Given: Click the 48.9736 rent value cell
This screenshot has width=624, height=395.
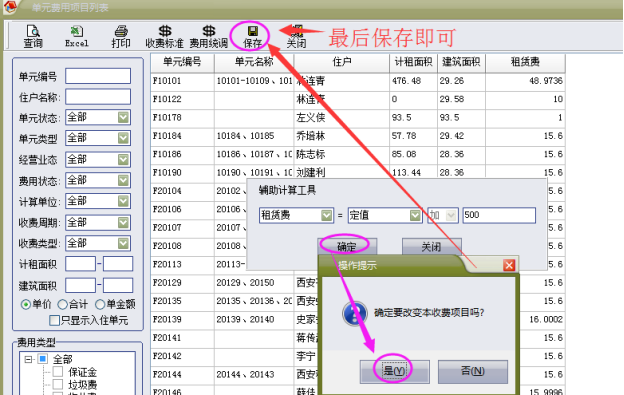Looking at the screenshot, I should 525,81.
